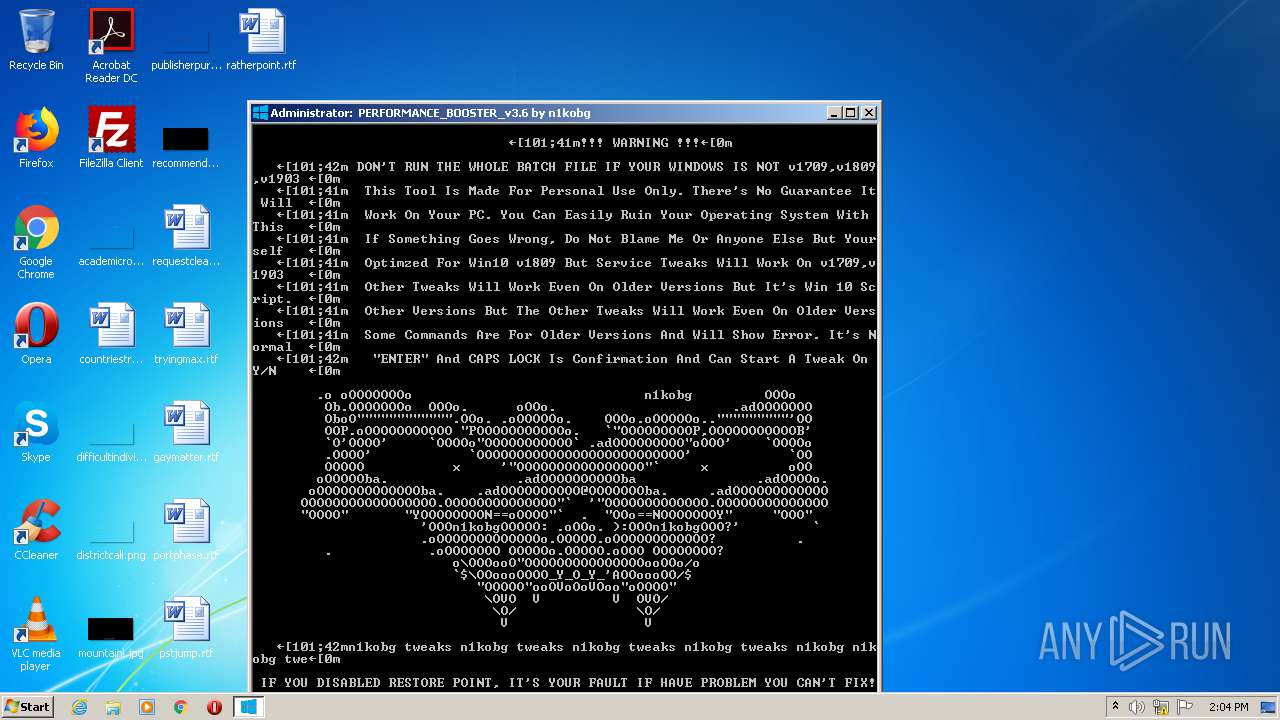Select the PERFORMANCE_BOOSTER taskbar button
The width and height of the screenshot is (1280, 720).
pyautogui.click(x=248, y=707)
